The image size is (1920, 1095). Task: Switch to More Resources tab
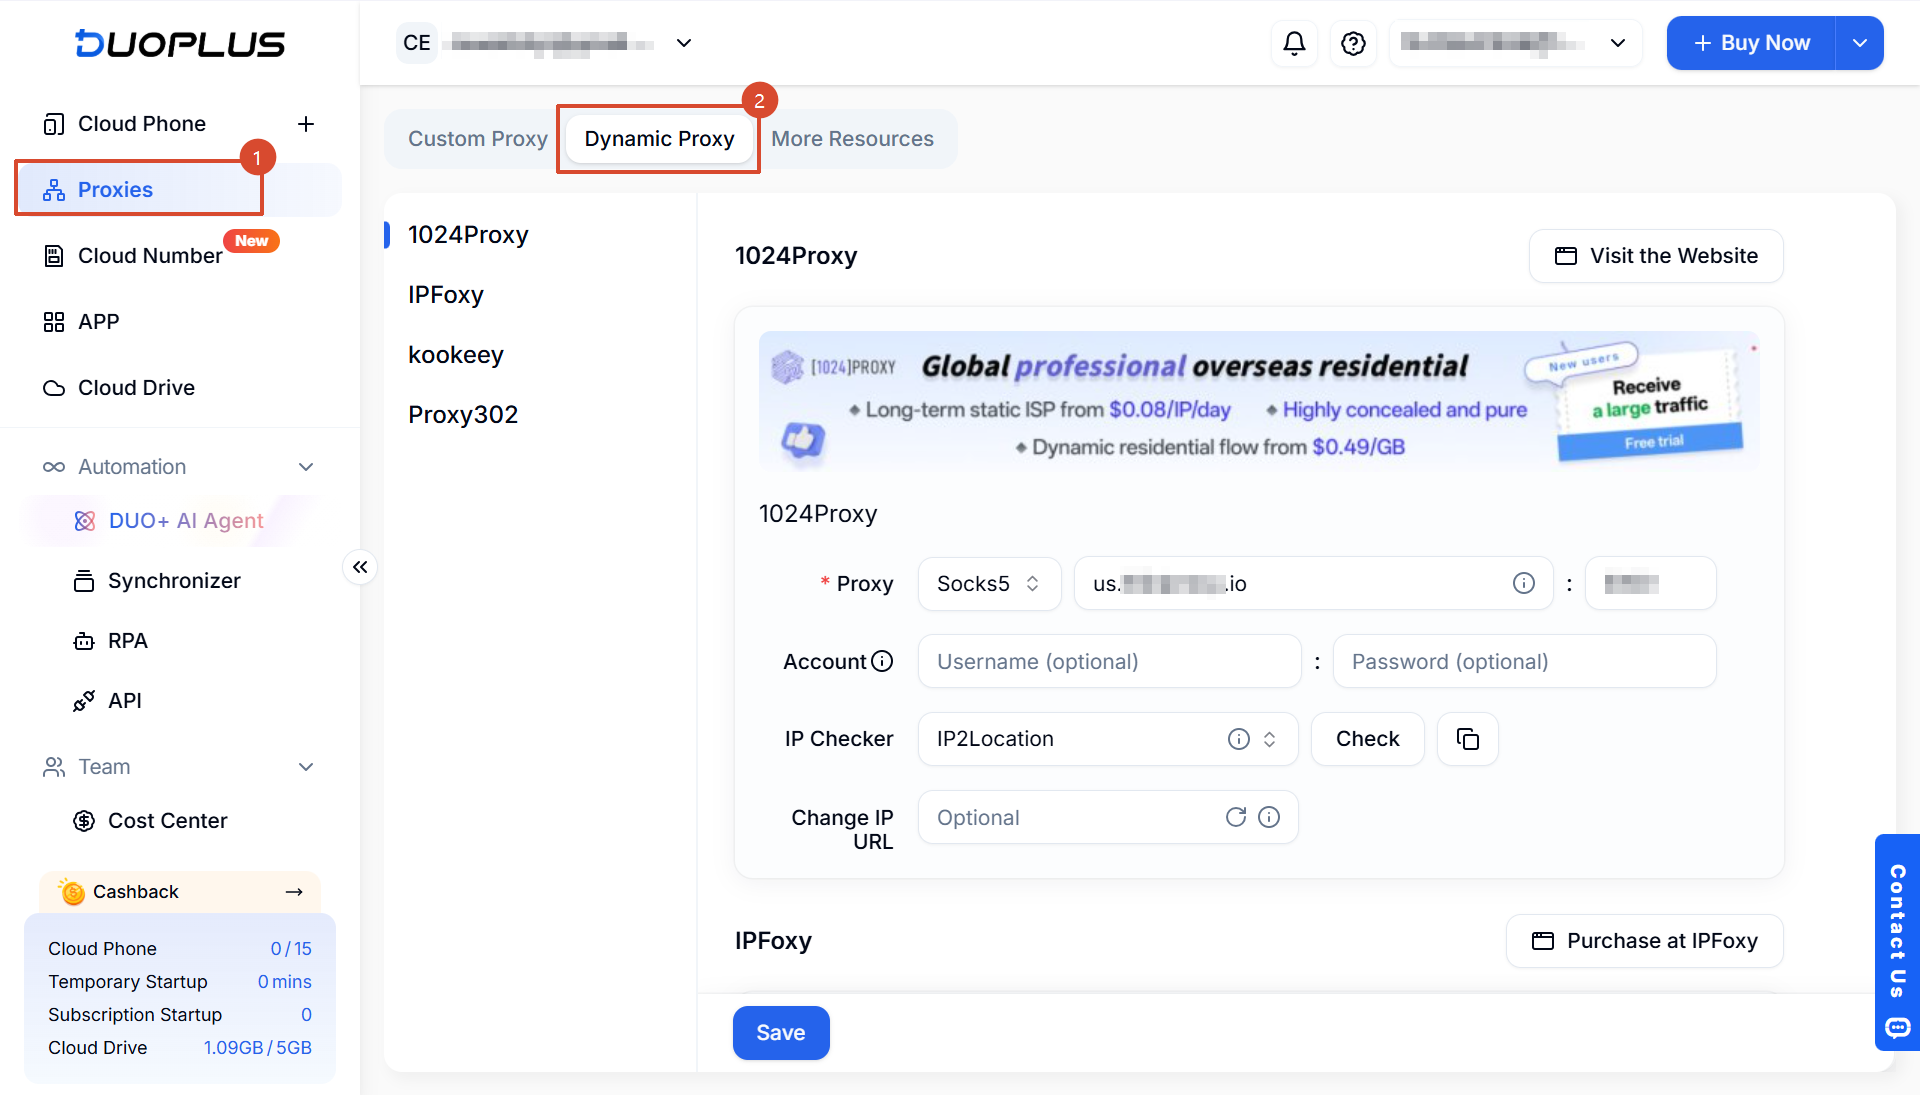(852, 139)
